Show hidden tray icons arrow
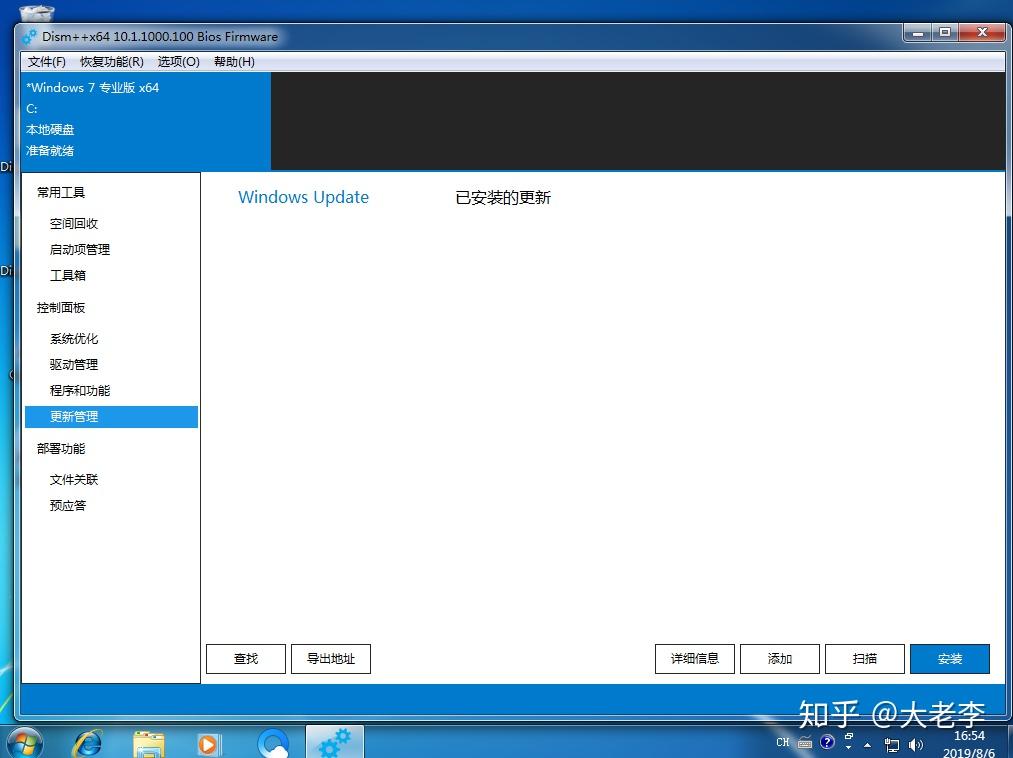1013x758 pixels. pos(868,745)
